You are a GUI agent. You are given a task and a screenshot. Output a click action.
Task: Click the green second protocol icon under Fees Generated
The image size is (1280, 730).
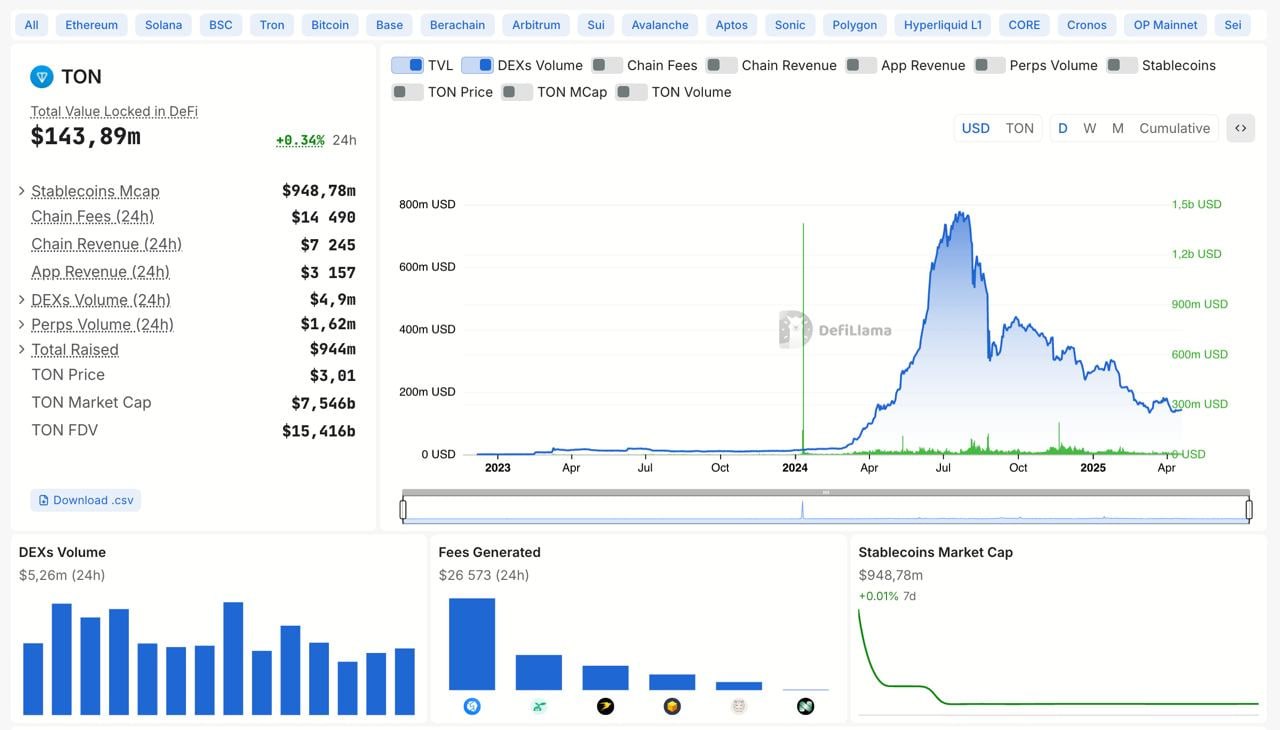[539, 706]
